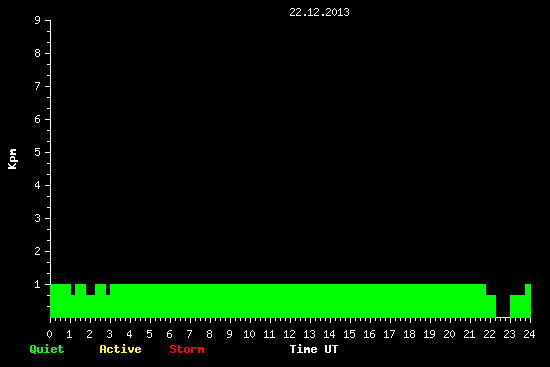Click the hour 6 time axis label

[x=169, y=334]
